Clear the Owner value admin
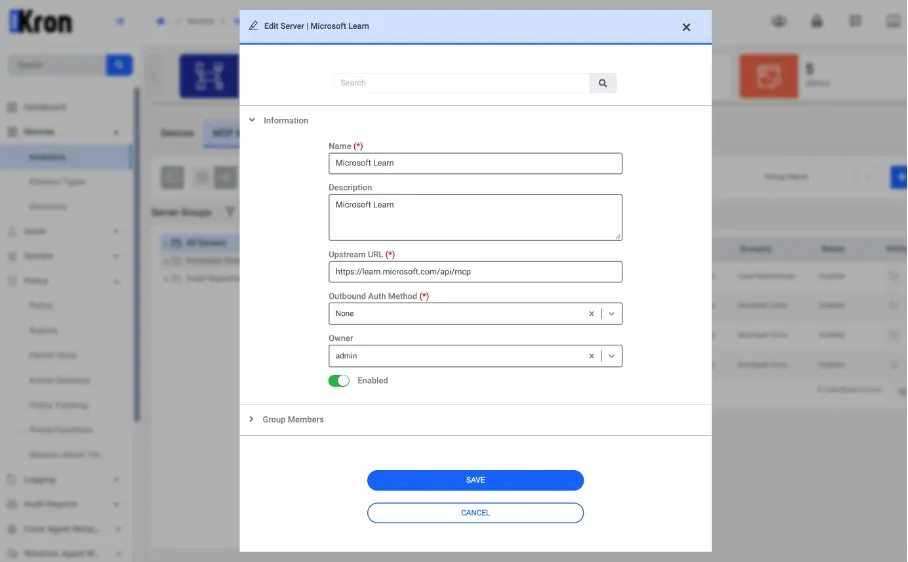This screenshot has width=908, height=562. coord(591,356)
